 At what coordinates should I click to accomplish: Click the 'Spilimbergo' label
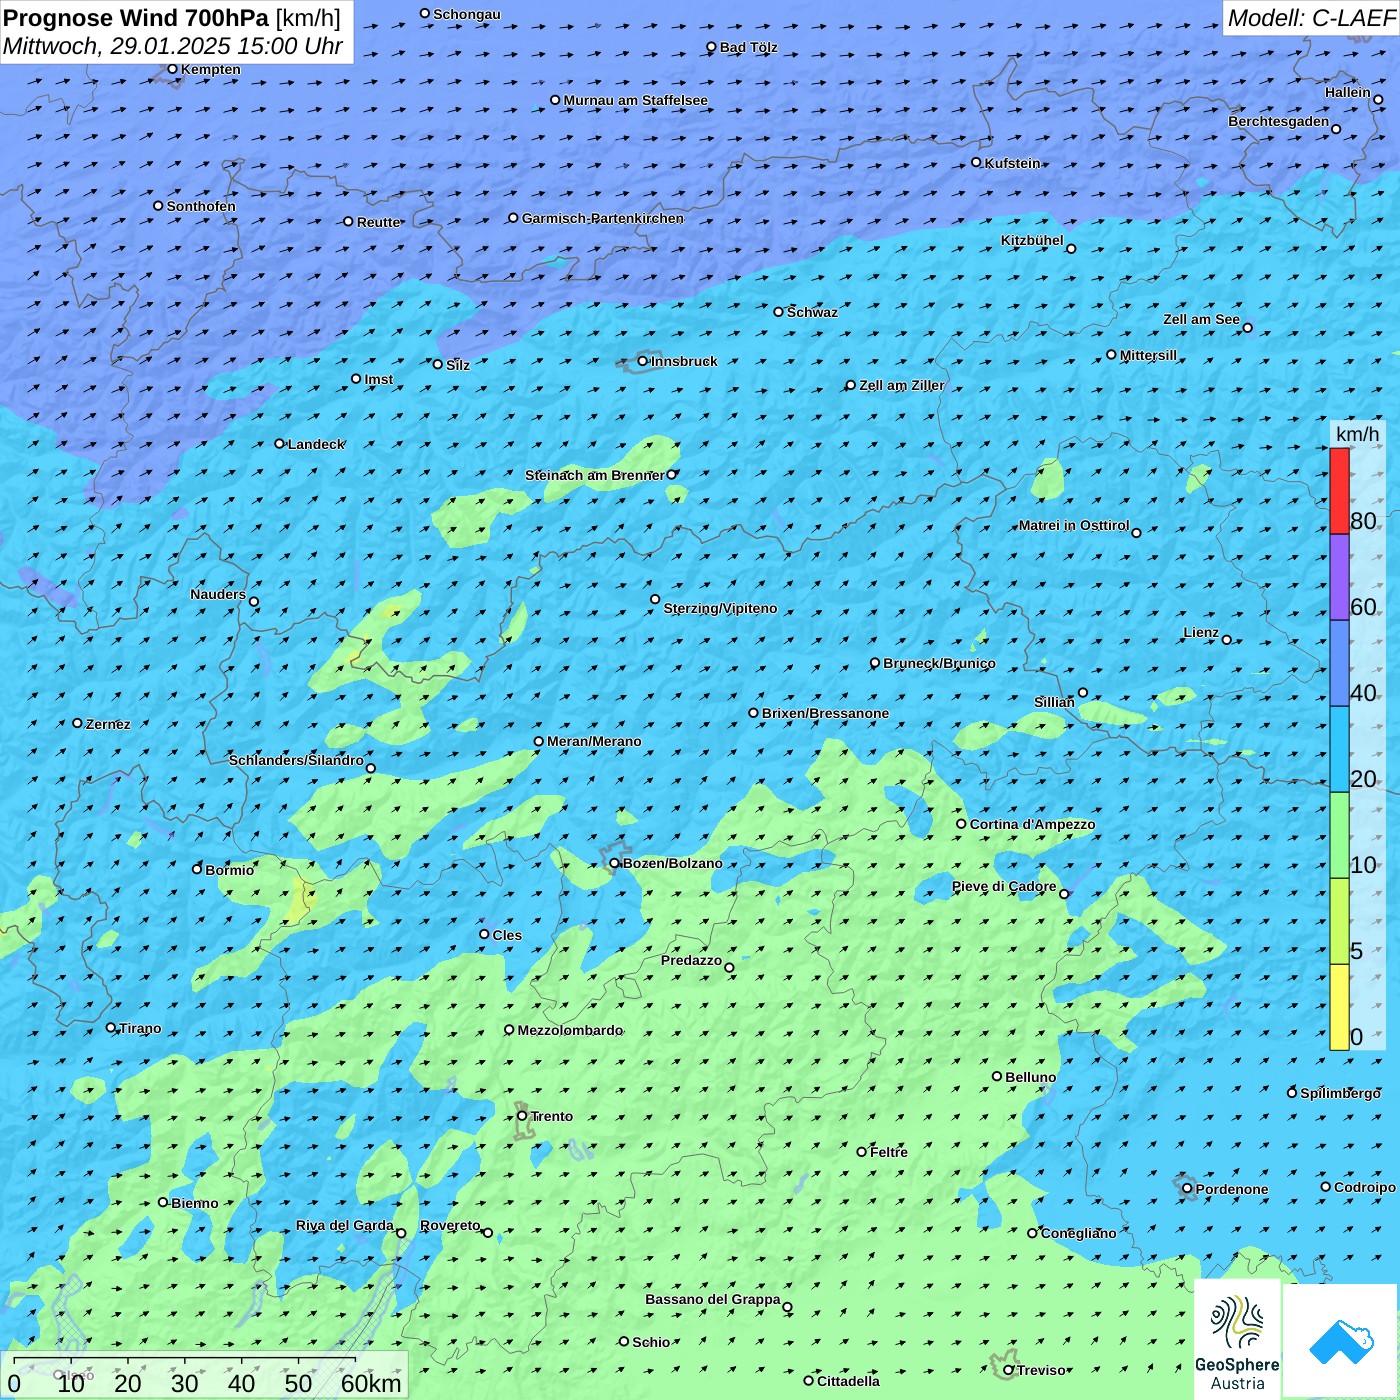coord(1340,1093)
